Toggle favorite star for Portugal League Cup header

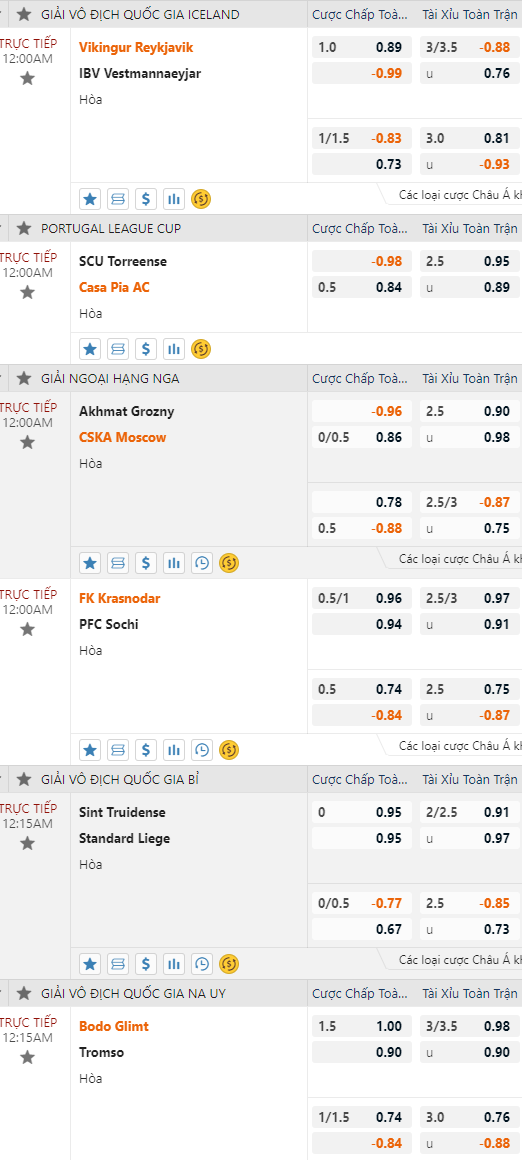point(24,229)
